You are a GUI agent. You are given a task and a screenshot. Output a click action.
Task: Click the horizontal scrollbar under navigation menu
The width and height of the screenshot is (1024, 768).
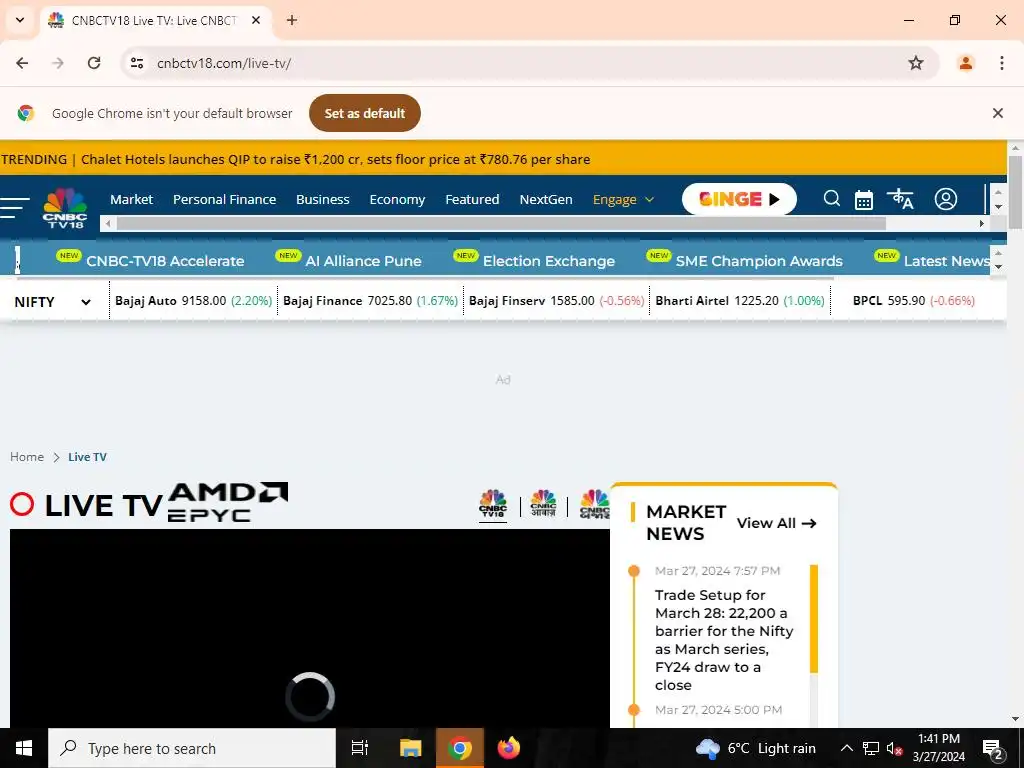pyautogui.click(x=501, y=223)
